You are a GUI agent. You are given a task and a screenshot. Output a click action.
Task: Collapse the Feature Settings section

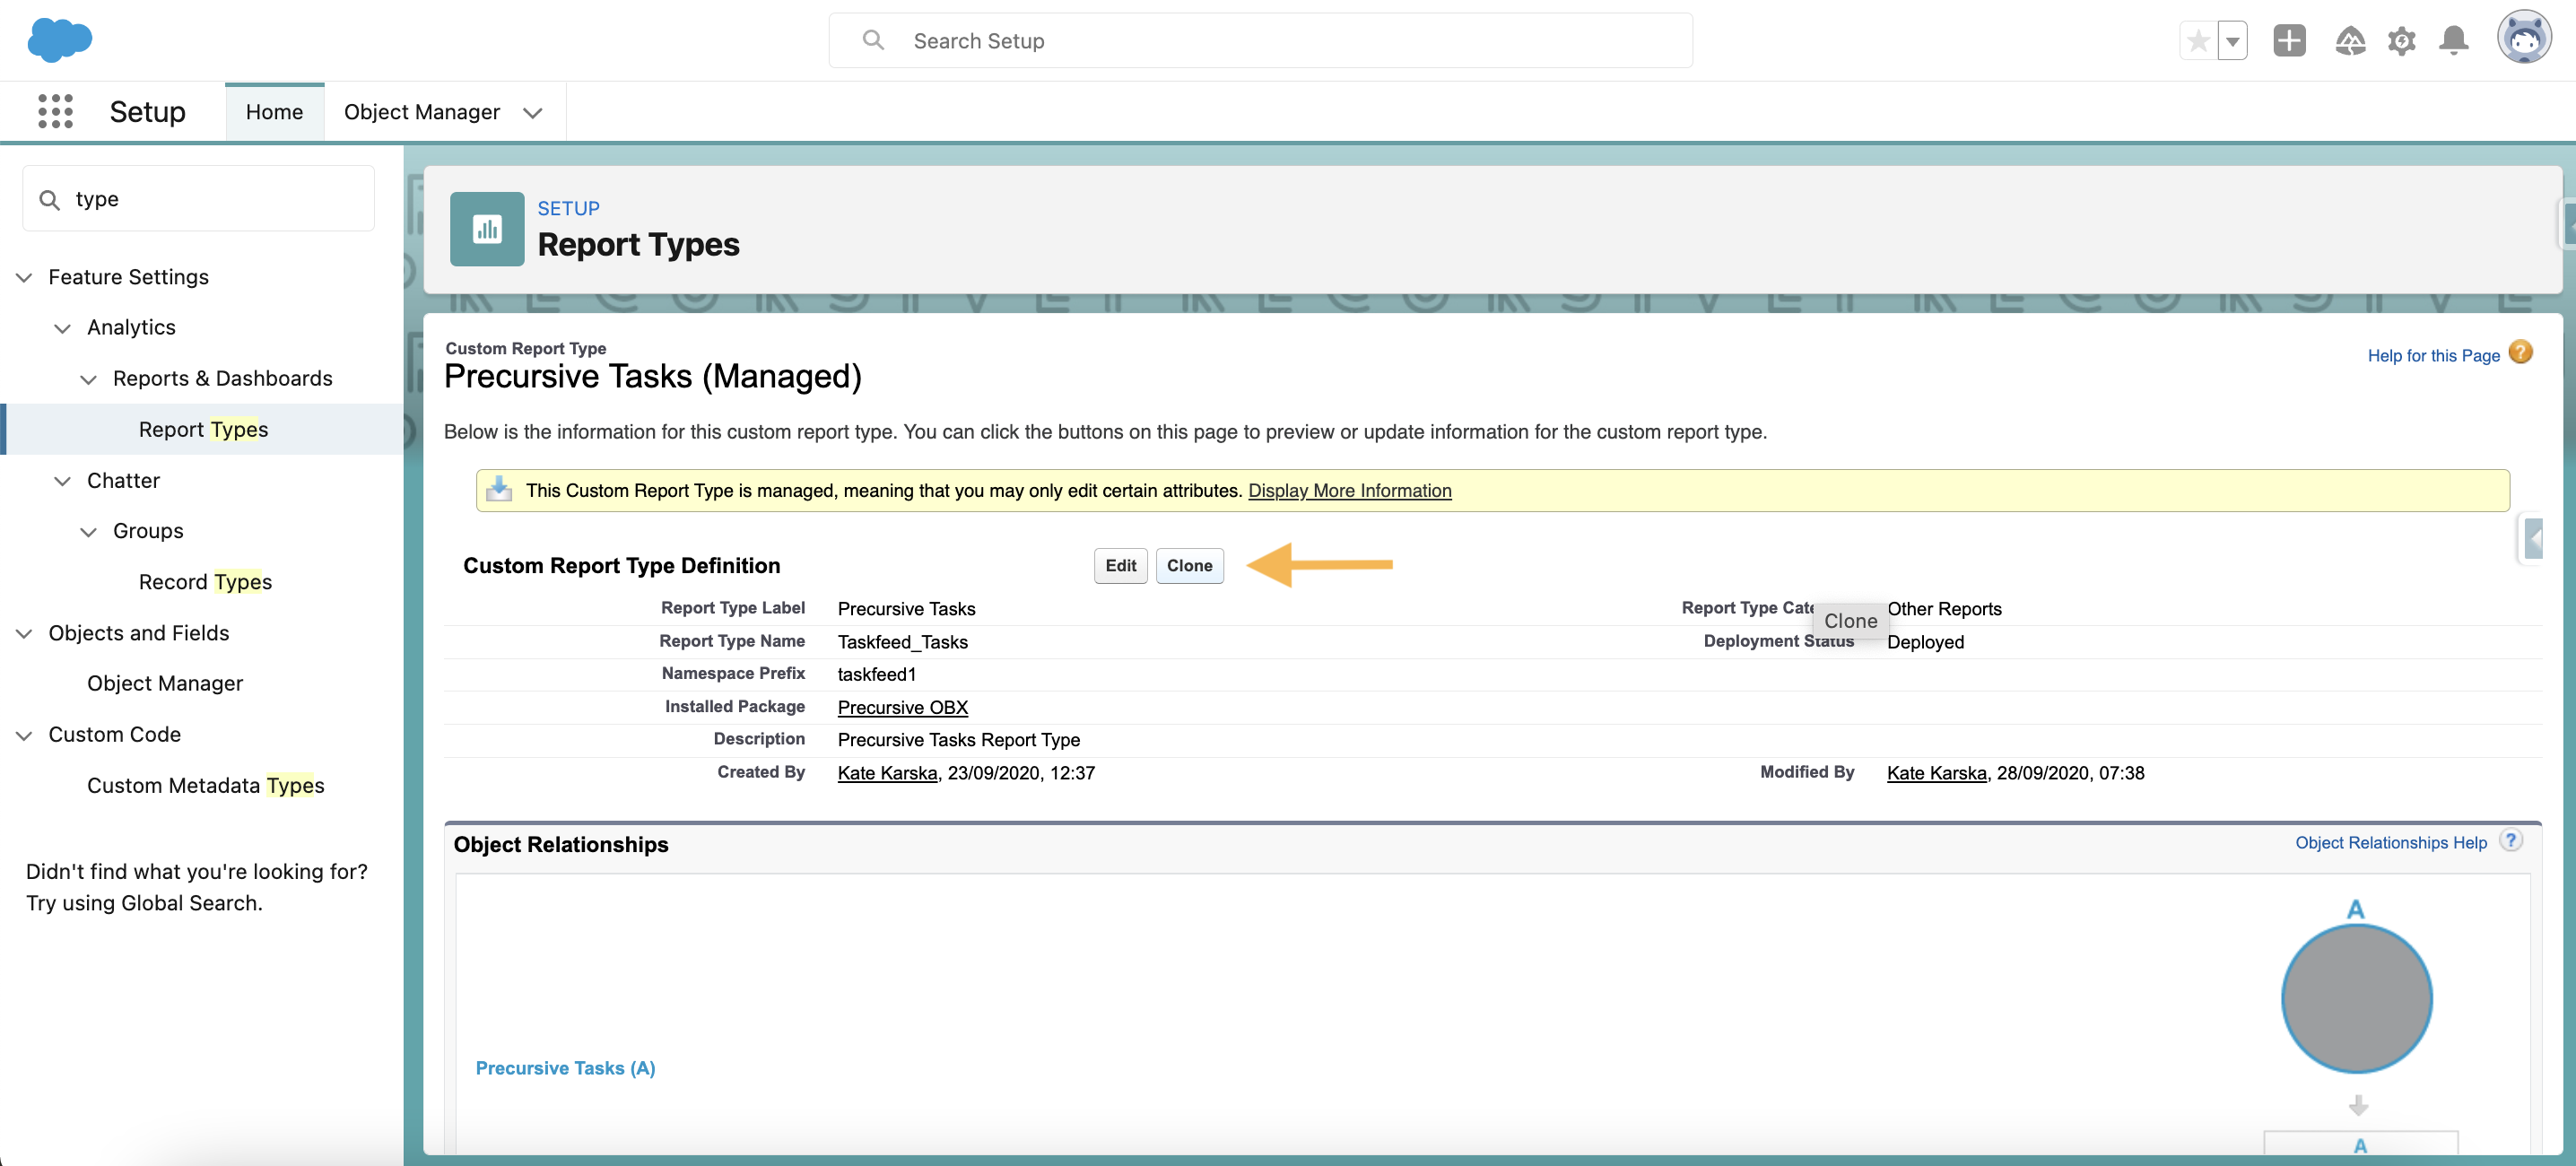23,277
